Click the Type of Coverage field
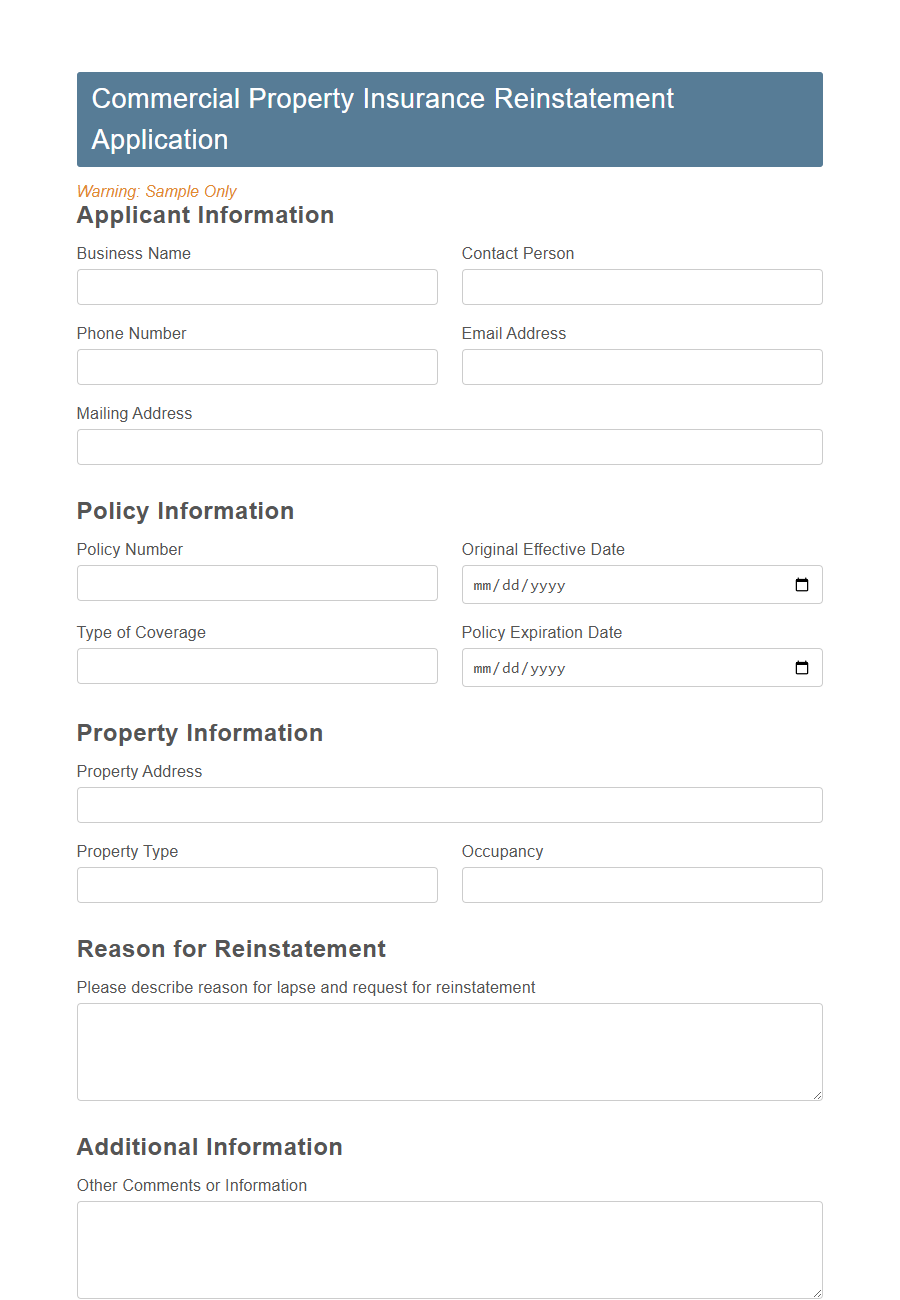The width and height of the screenshot is (900, 1300). [x=257, y=666]
